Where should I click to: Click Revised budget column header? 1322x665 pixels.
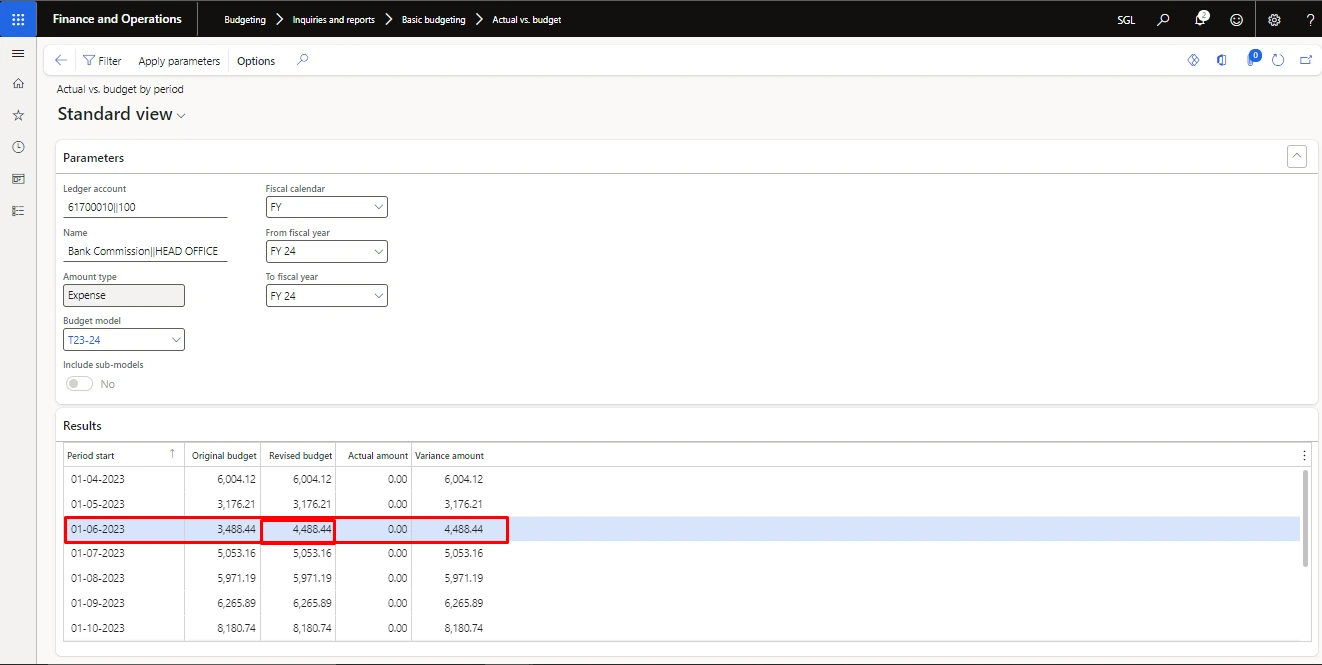point(299,455)
